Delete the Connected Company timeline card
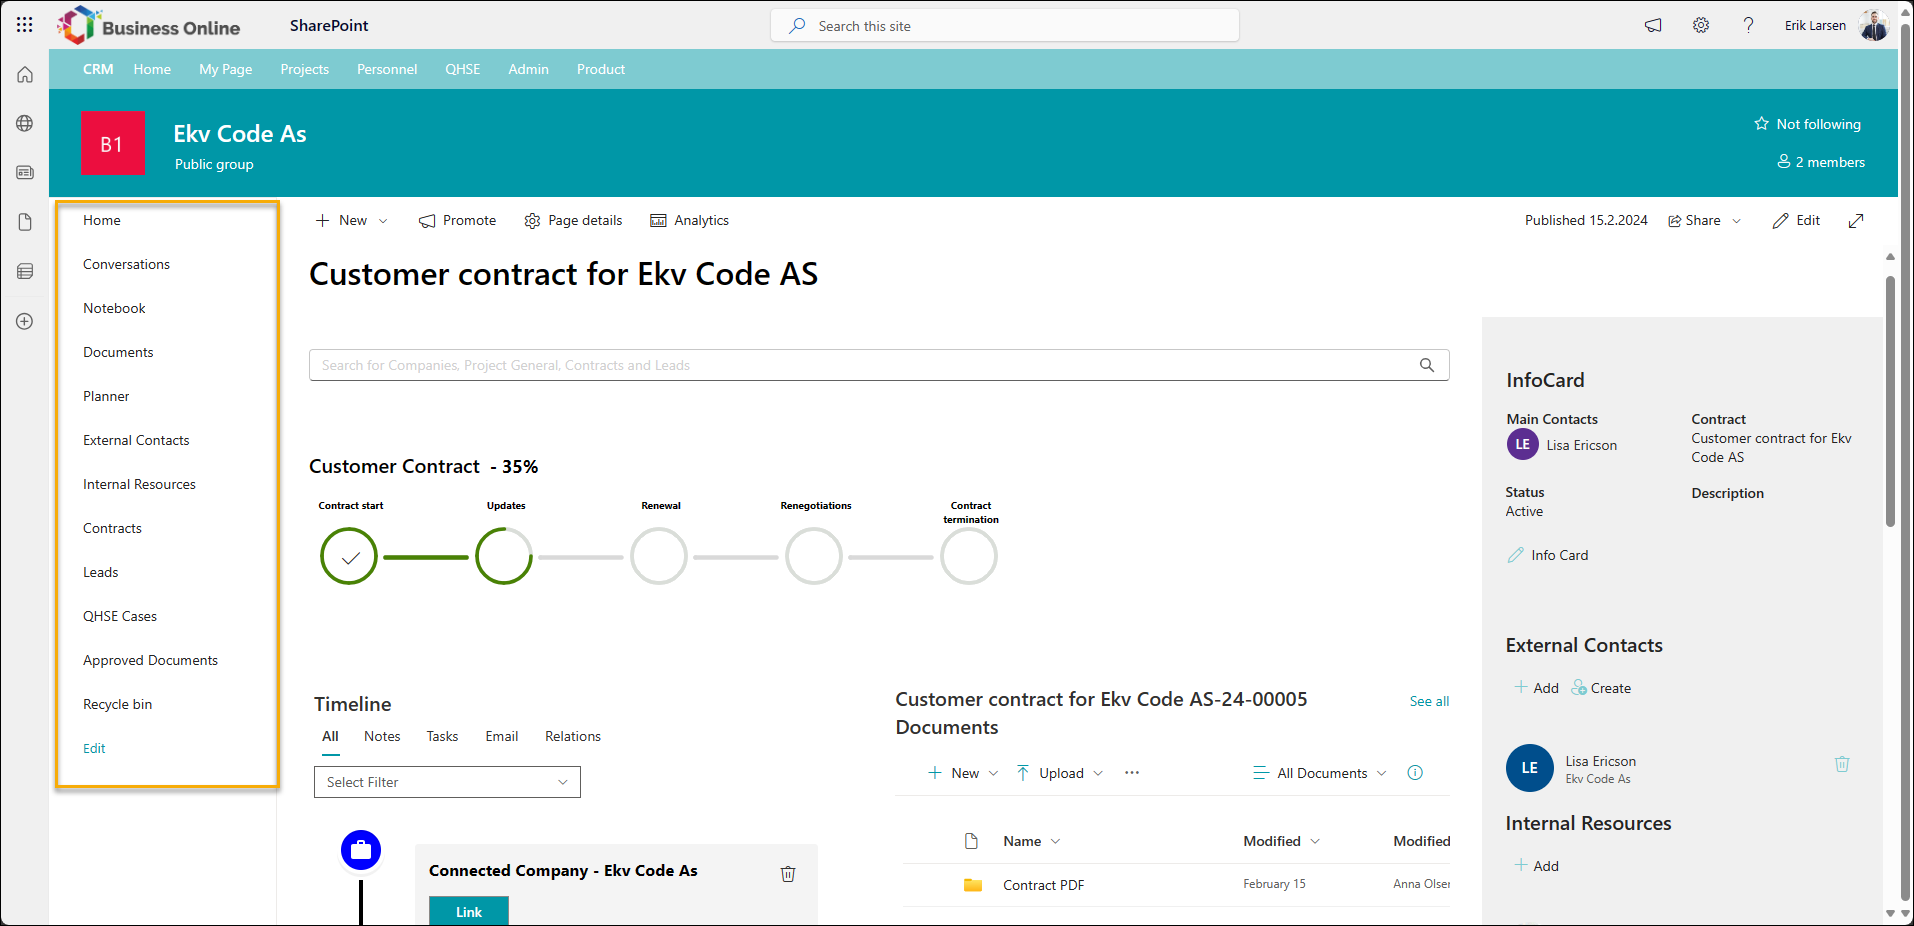The image size is (1914, 926). coord(788,874)
